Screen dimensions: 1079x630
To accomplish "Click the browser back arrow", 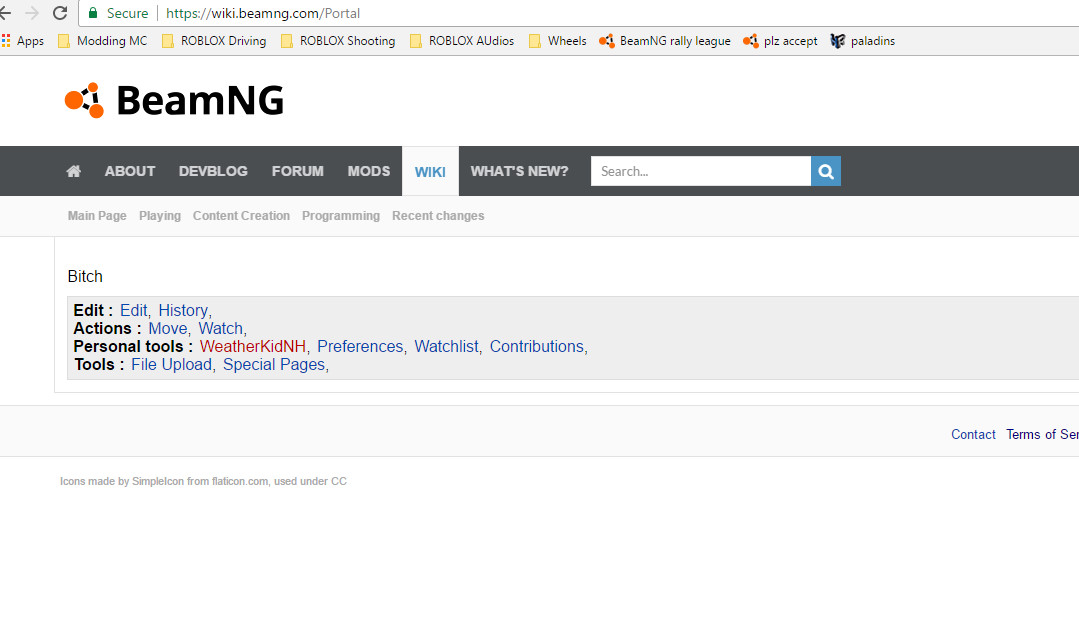I will [x=6, y=13].
